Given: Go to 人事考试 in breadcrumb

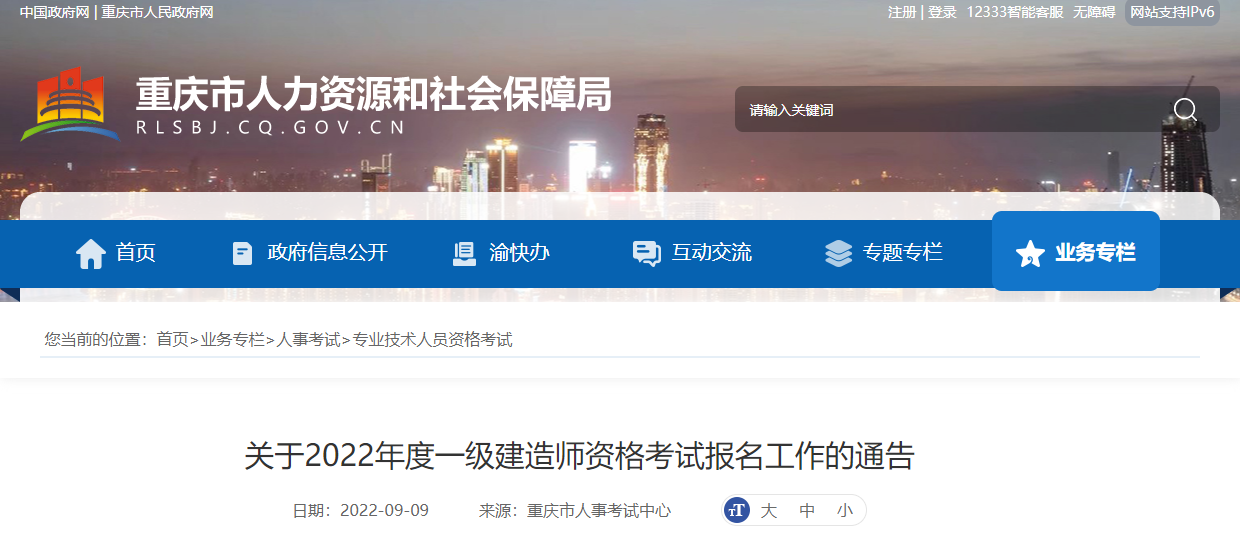Looking at the screenshot, I should coord(309,340).
